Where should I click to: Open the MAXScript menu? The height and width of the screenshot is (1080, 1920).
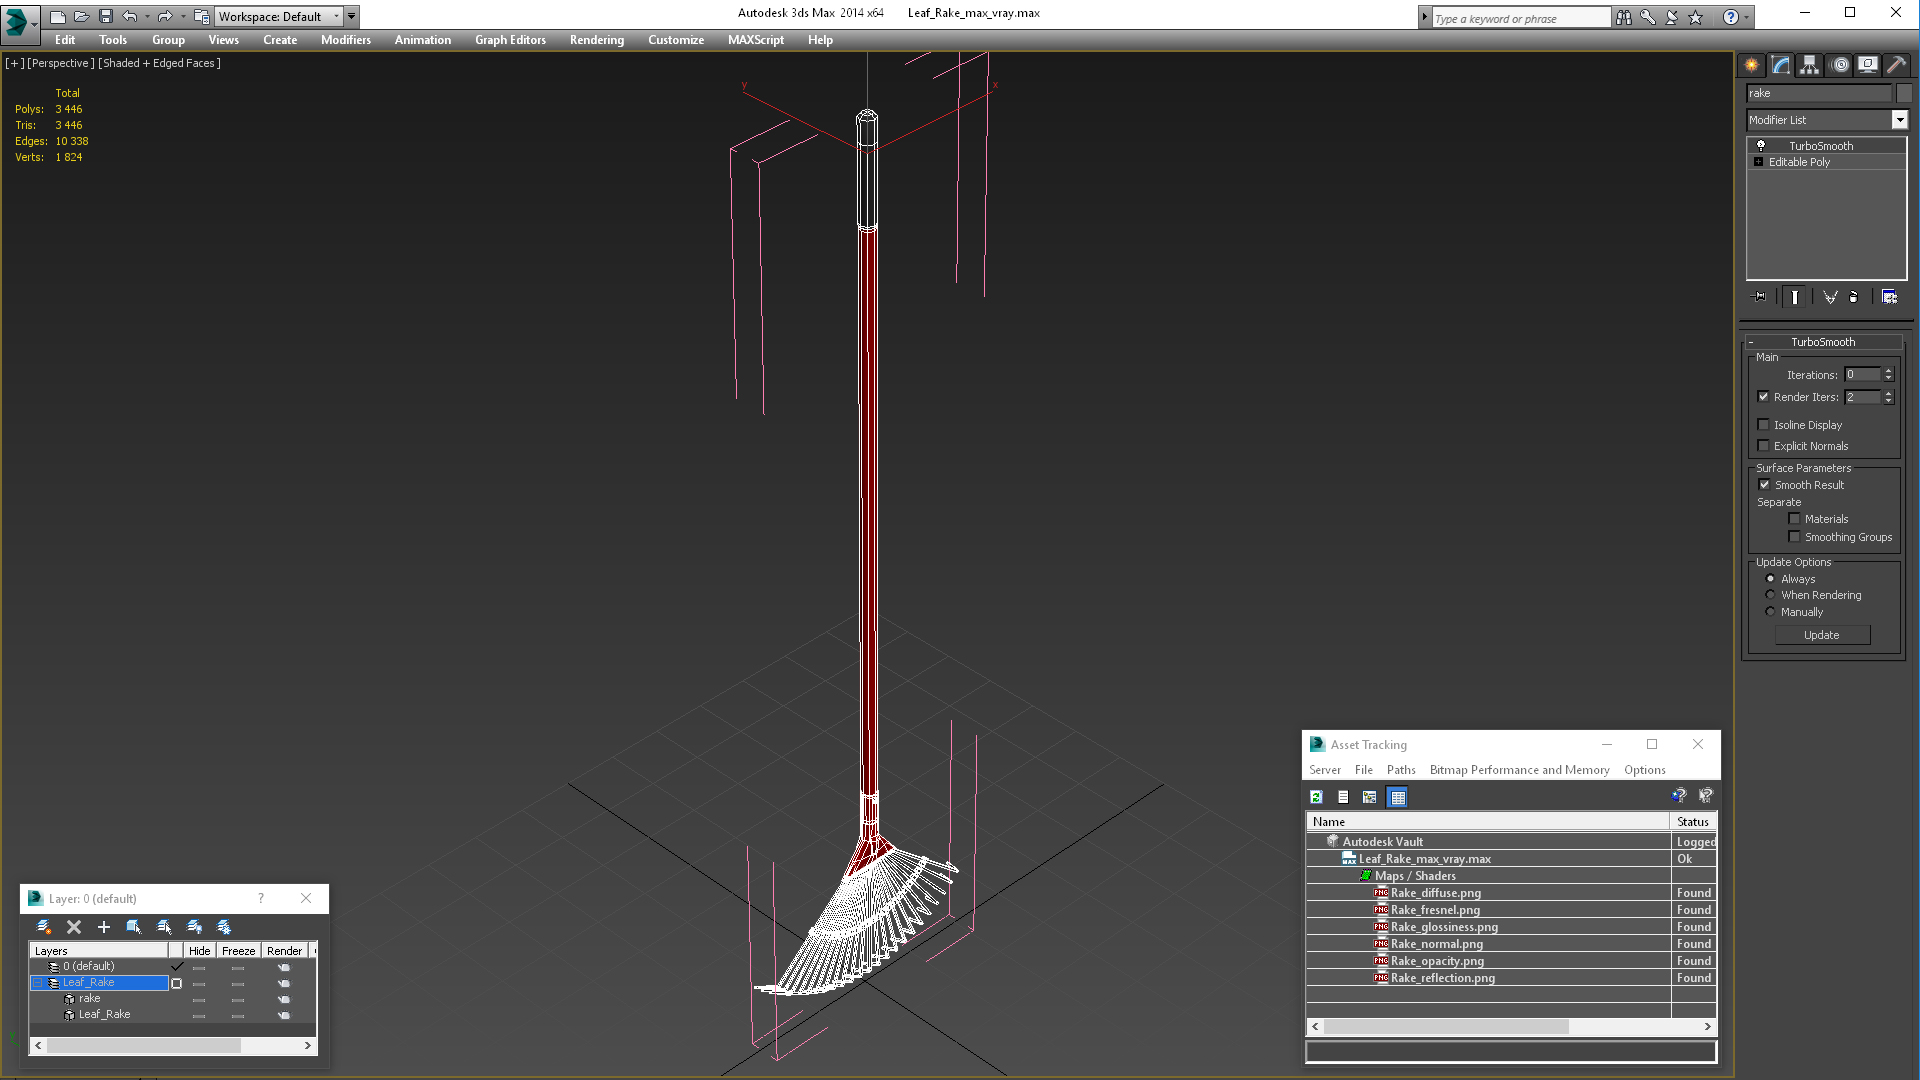pyautogui.click(x=756, y=40)
